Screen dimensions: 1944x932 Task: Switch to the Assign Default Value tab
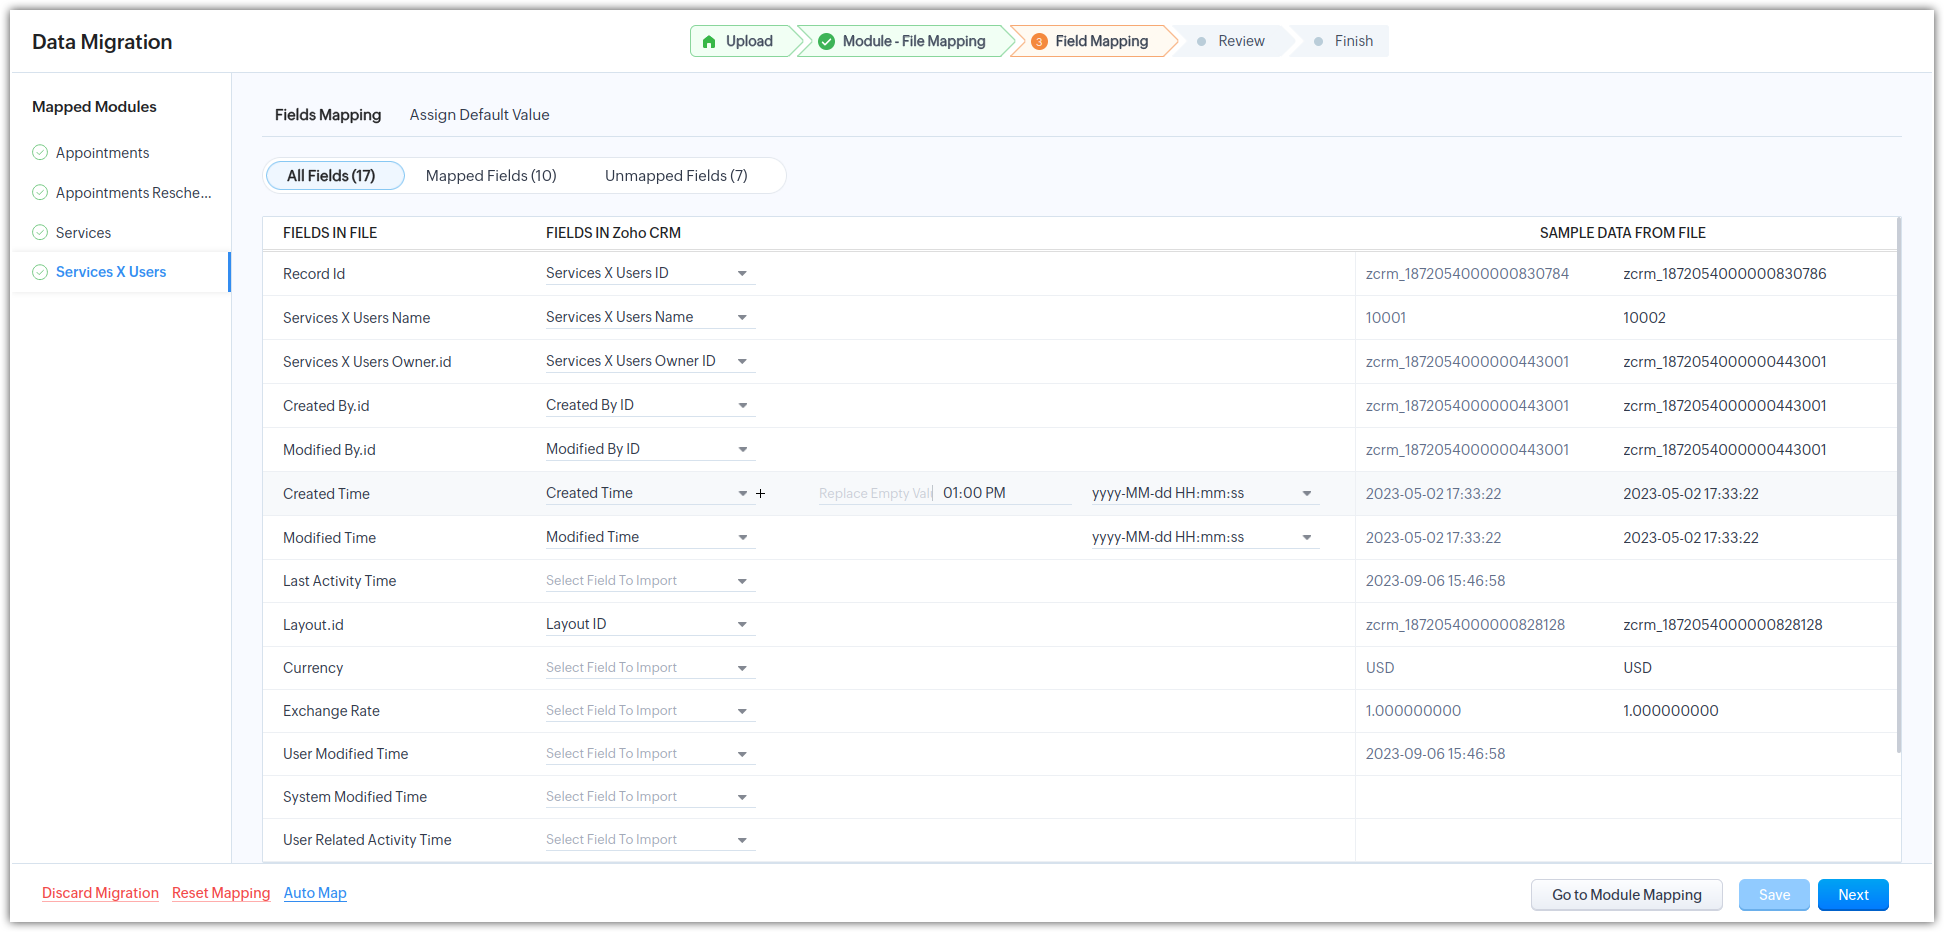[x=479, y=115]
